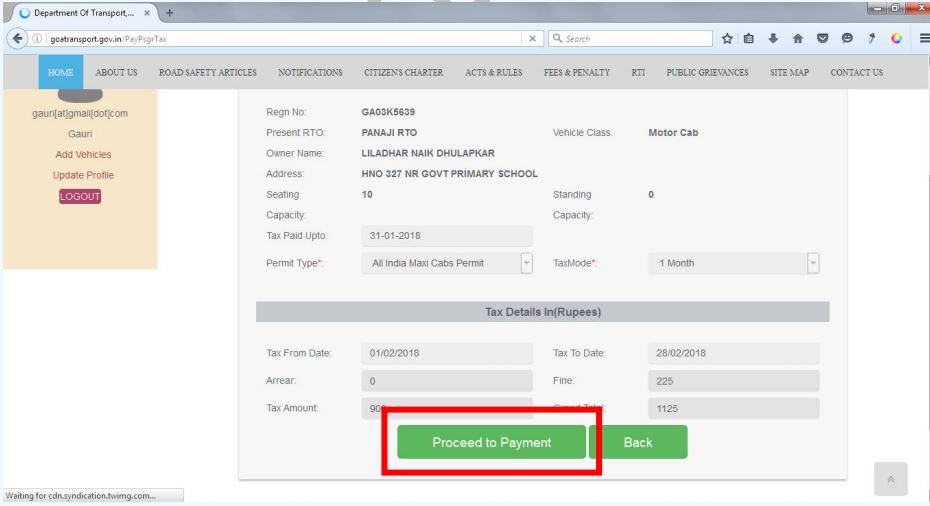This screenshot has height=506, width=930.
Task: Select the registration number GA03K5639
Action: (388, 112)
